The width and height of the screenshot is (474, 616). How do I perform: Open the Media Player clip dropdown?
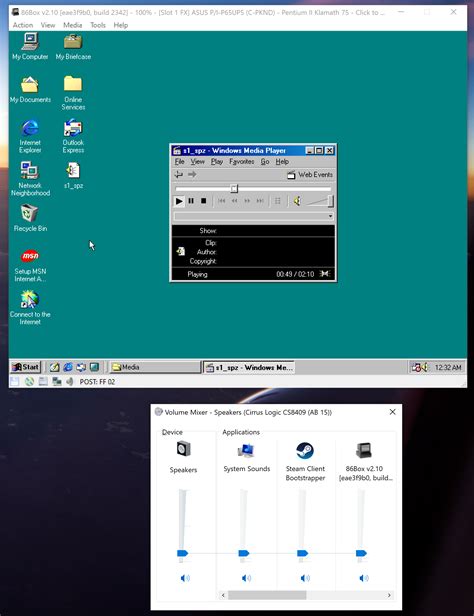(x=330, y=216)
